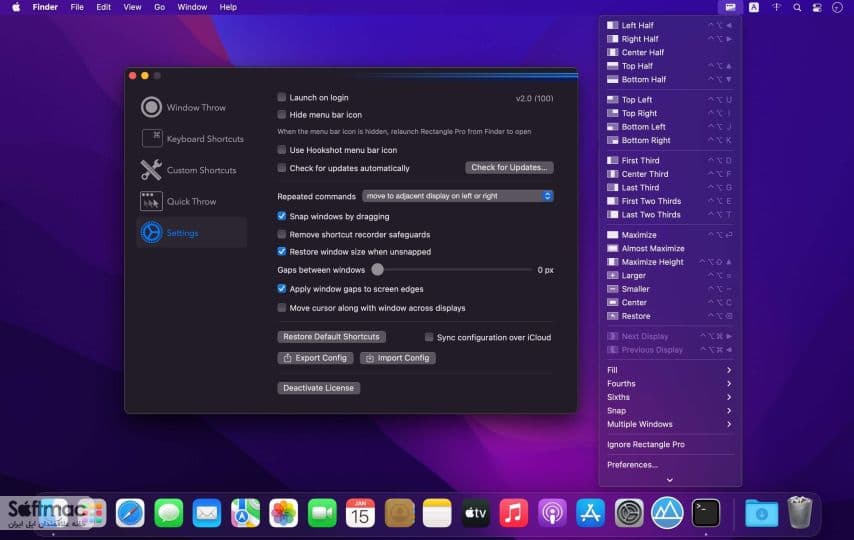Screen dimensions: 854x540
Task: Choose Top Left quarter icon in menu
Action: [x=613, y=100]
